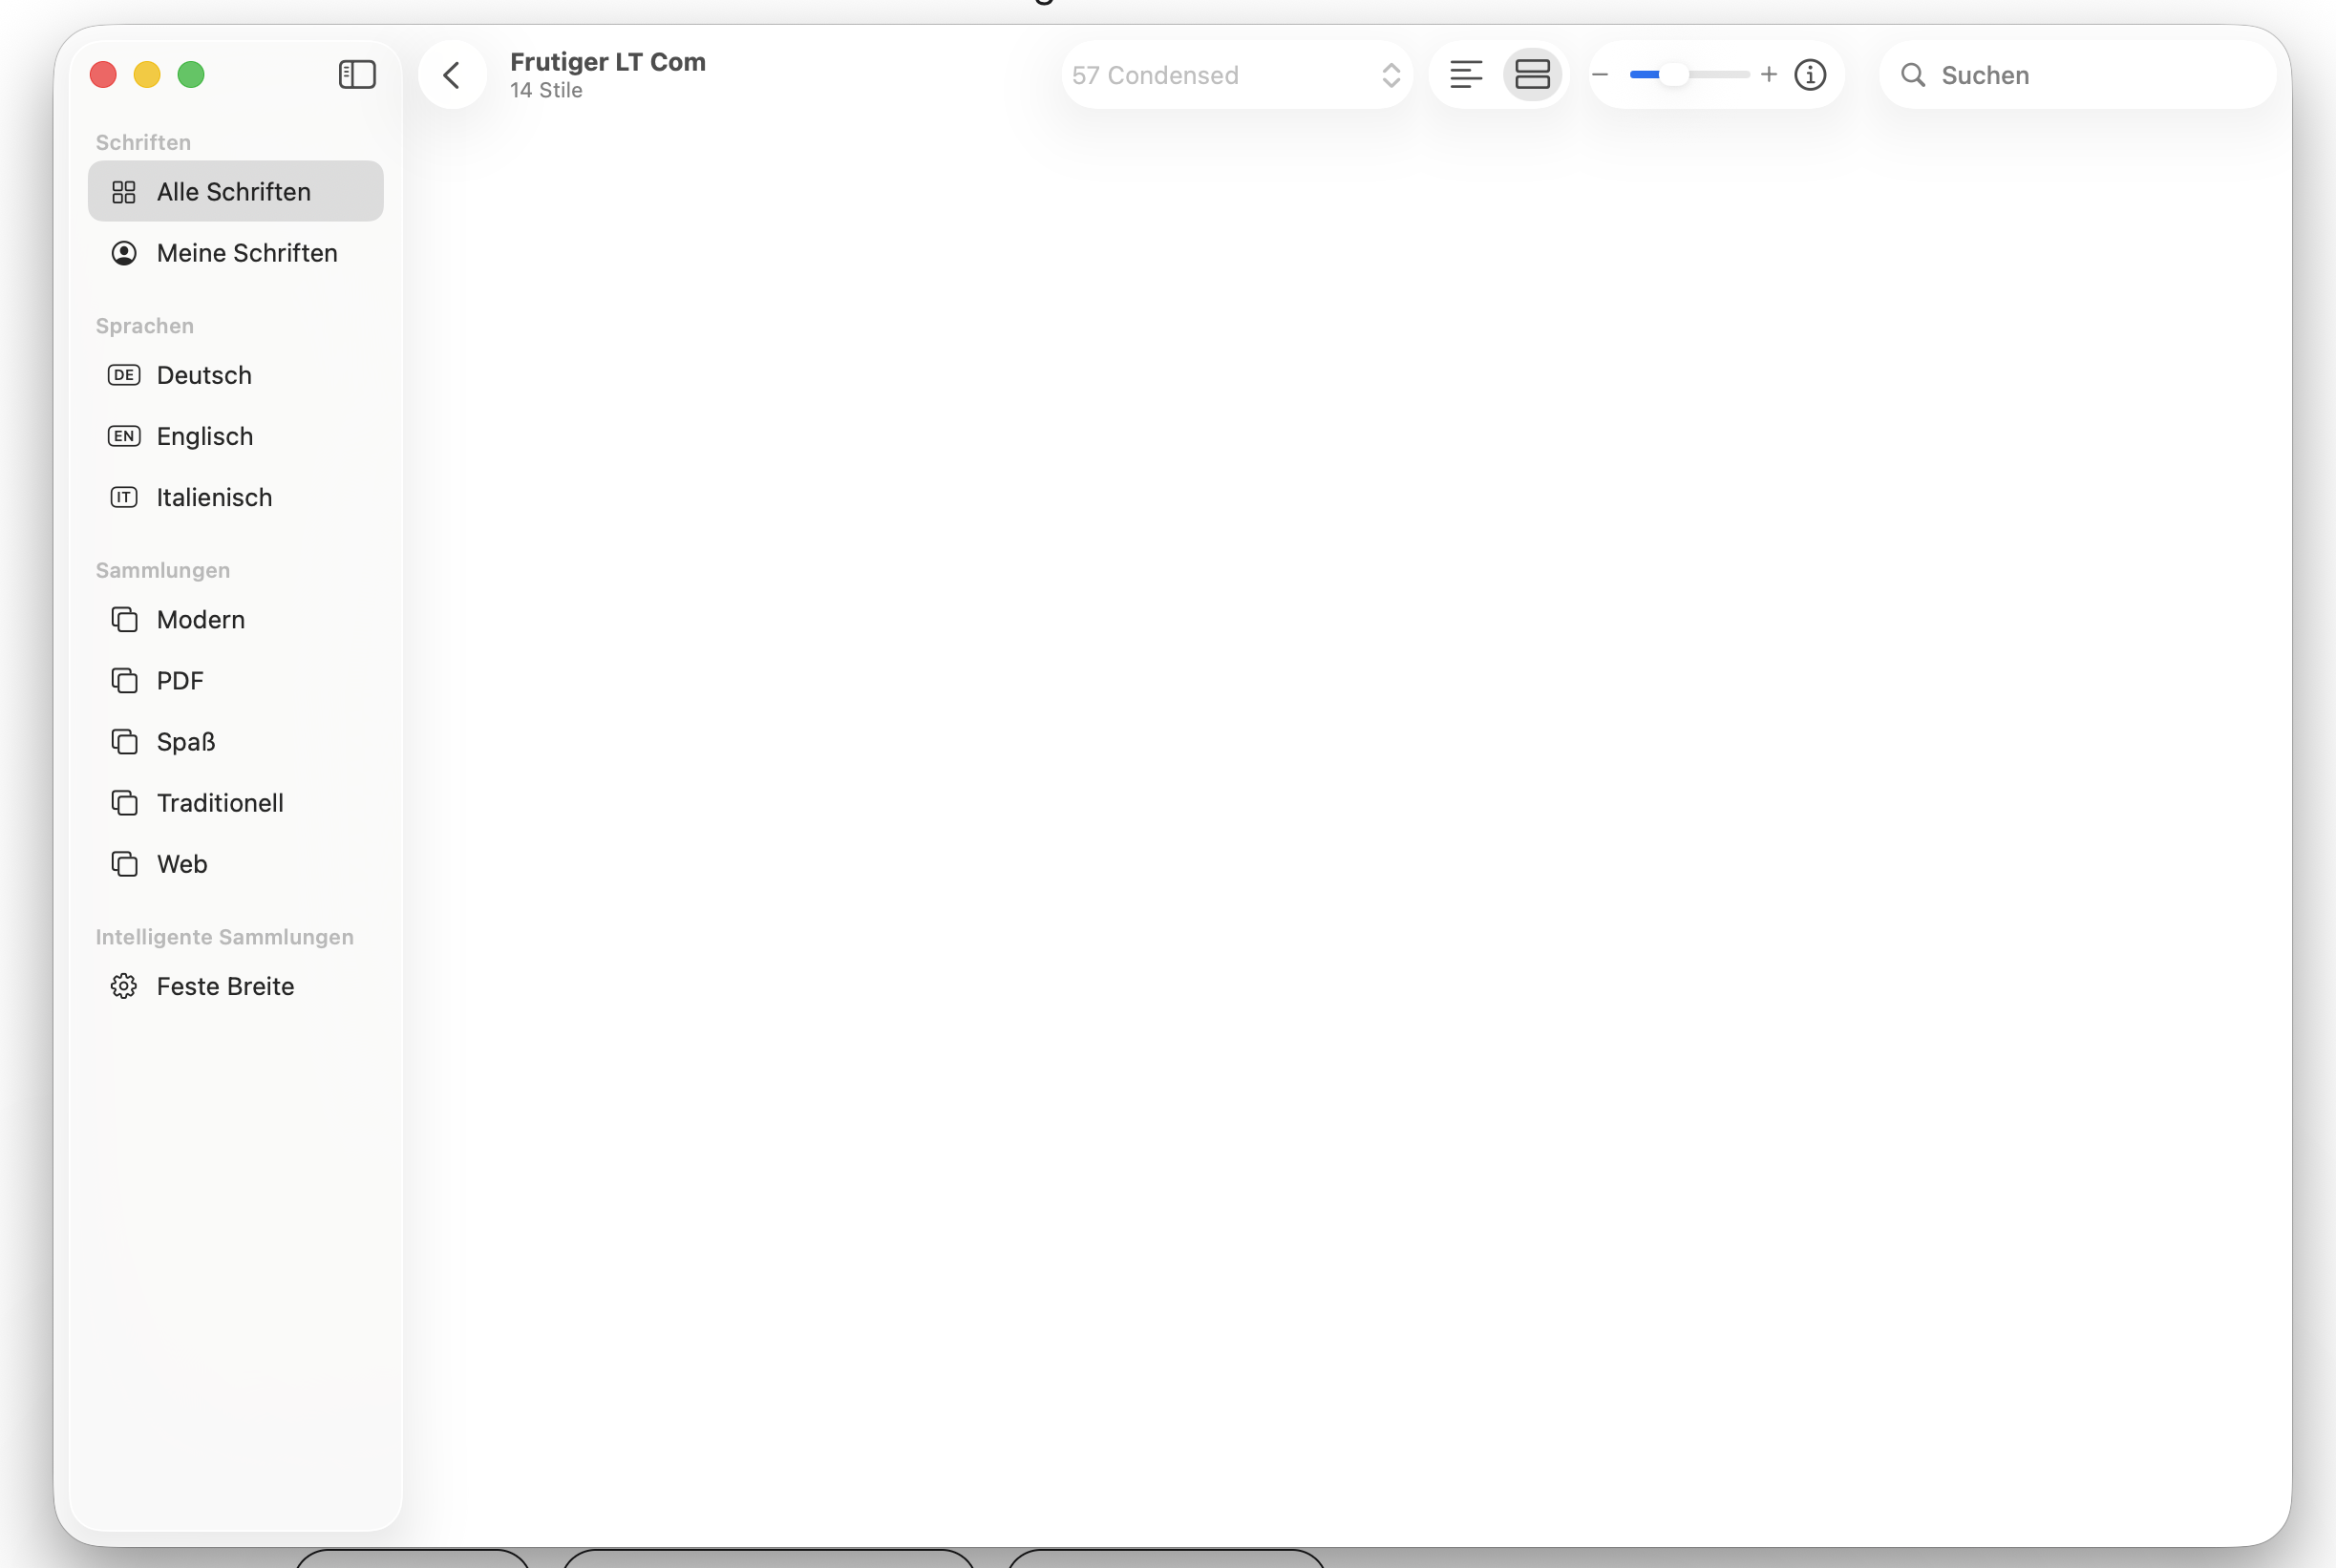Screen dimensions: 2336x1568
Task: Select the Alle Schriften grid icon
Action: (124, 192)
